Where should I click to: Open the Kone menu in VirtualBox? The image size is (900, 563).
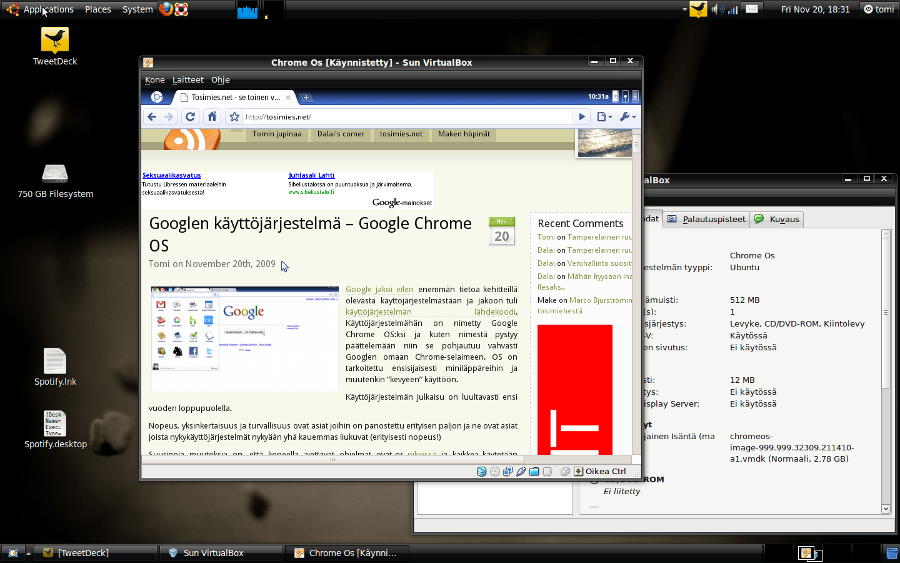(x=155, y=80)
